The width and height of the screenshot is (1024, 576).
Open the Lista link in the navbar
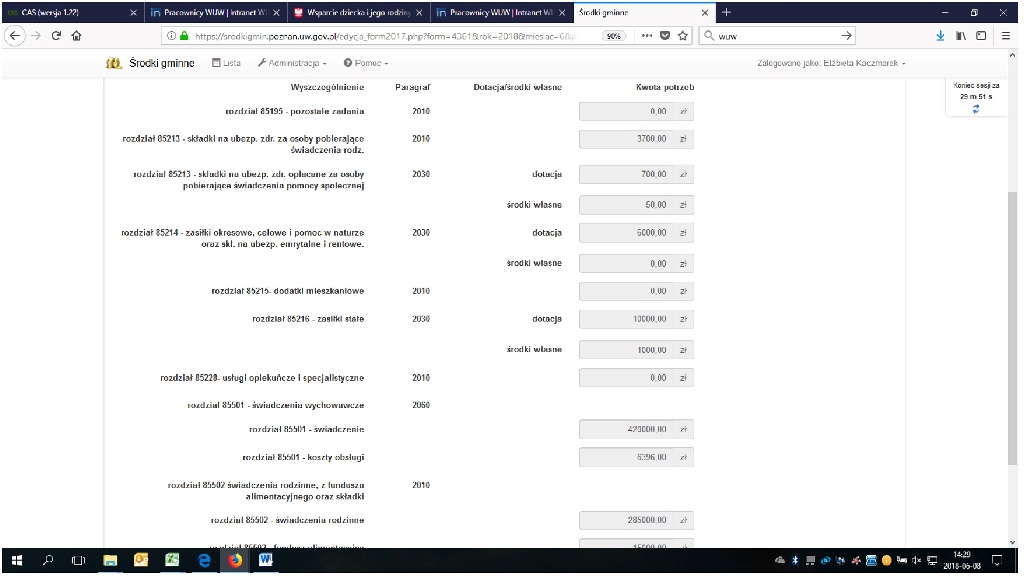226,63
